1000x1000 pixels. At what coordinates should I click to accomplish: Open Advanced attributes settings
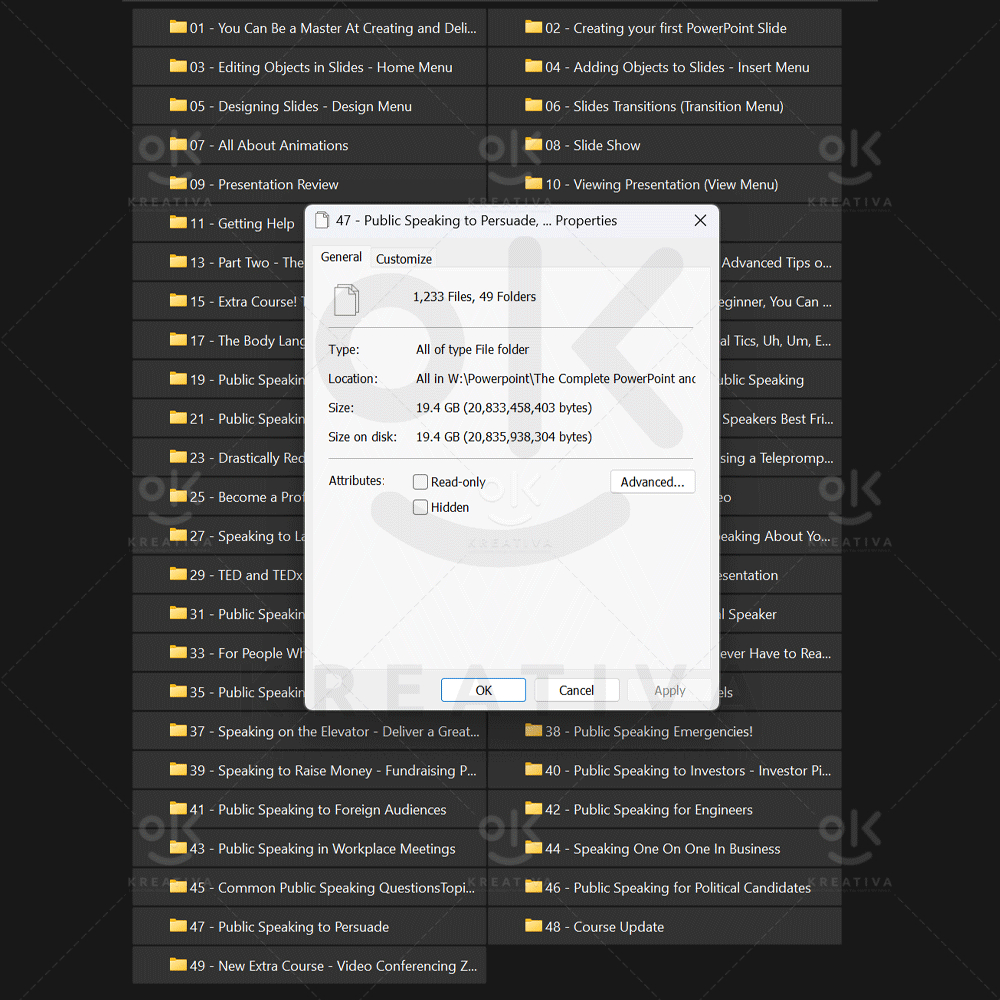click(x=652, y=482)
